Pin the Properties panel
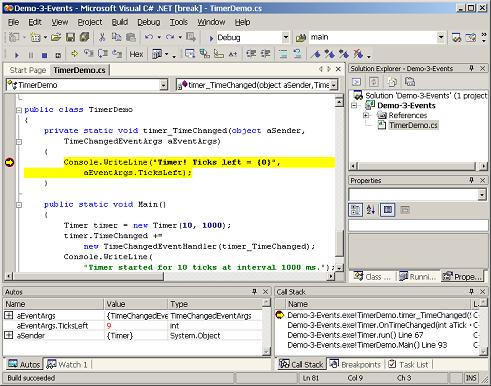The image size is (491, 386). click(x=471, y=180)
